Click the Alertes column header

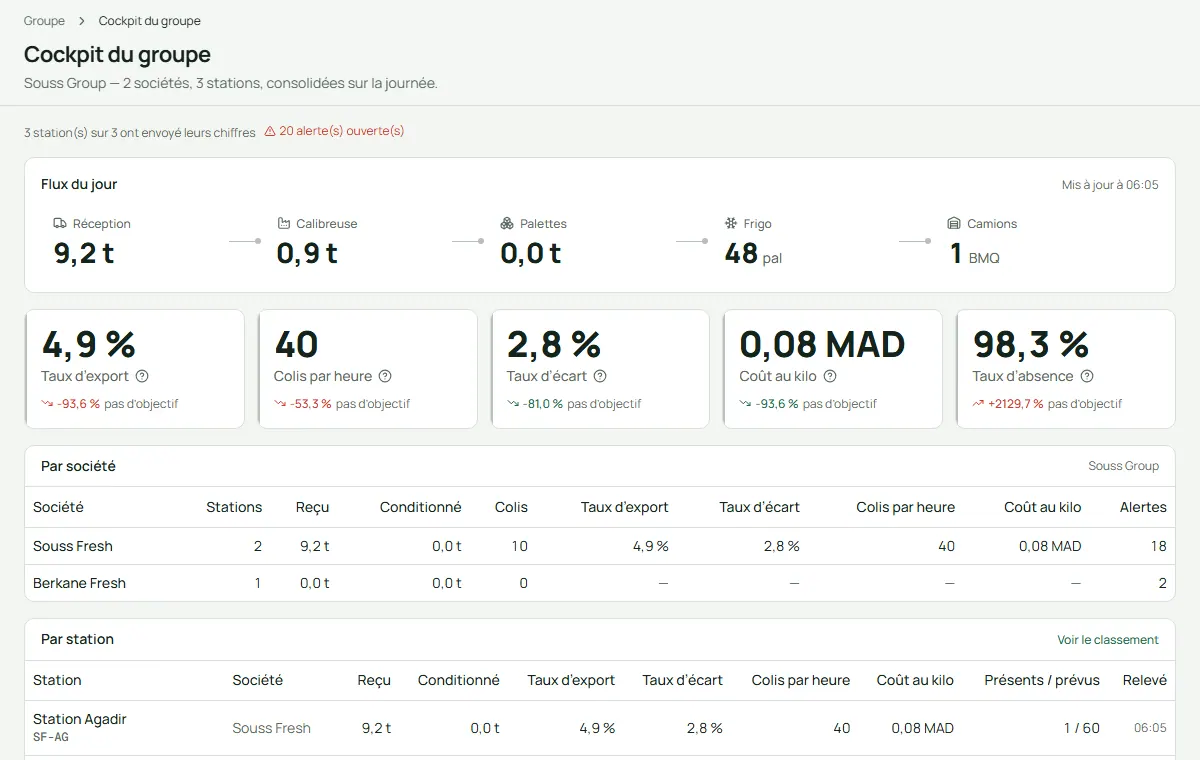point(1143,507)
